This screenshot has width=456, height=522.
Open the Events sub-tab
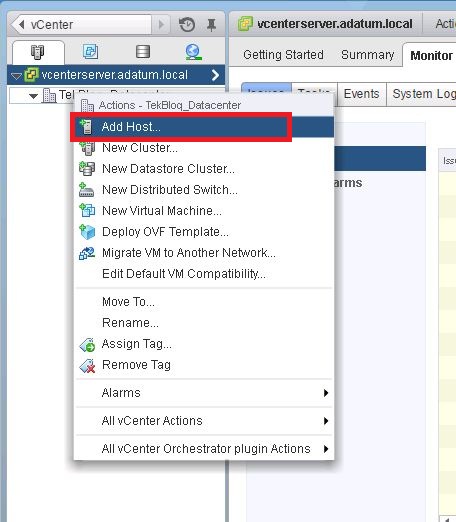click(362, 94)
